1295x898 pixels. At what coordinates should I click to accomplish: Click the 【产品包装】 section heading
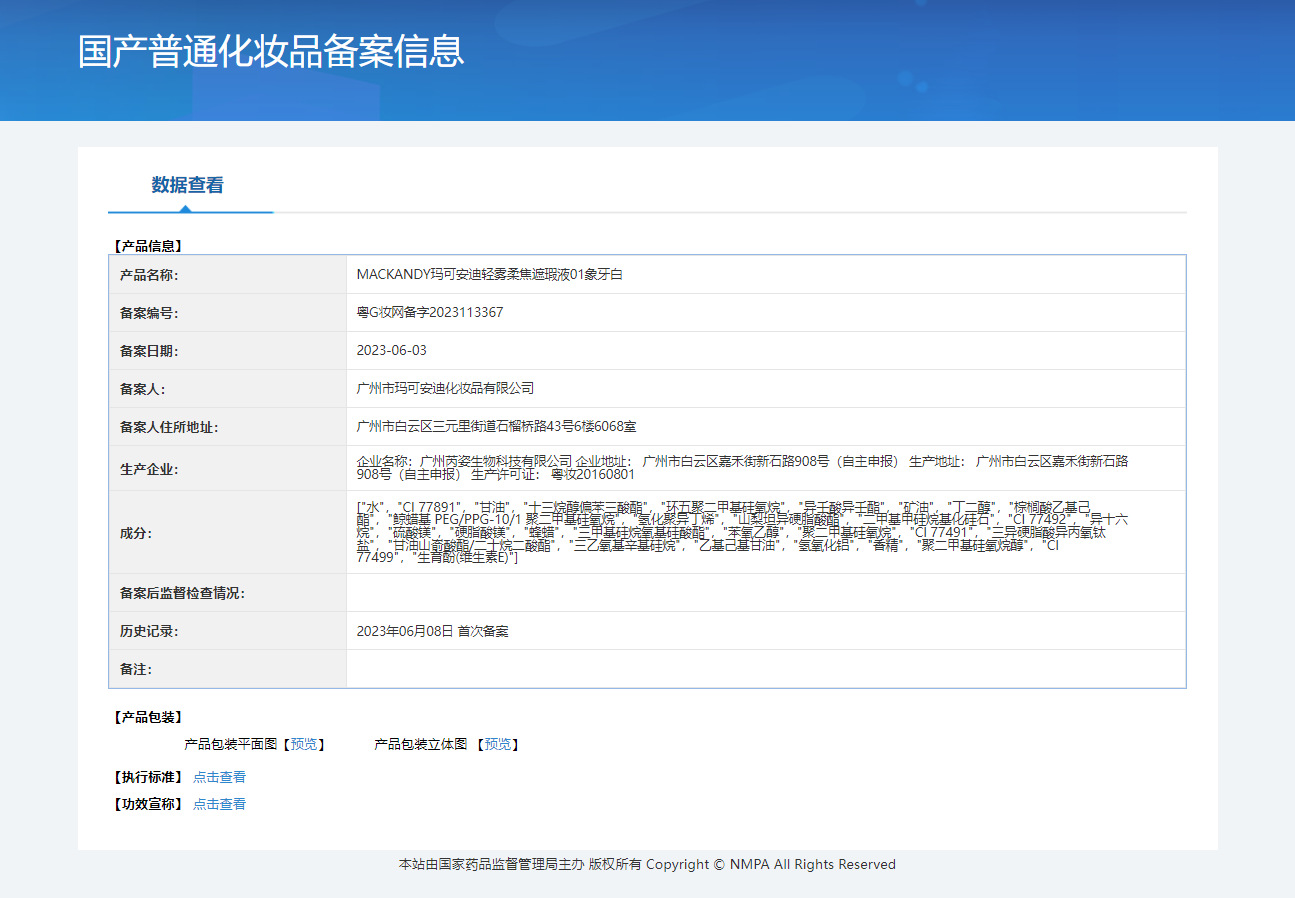pos(148,717)
